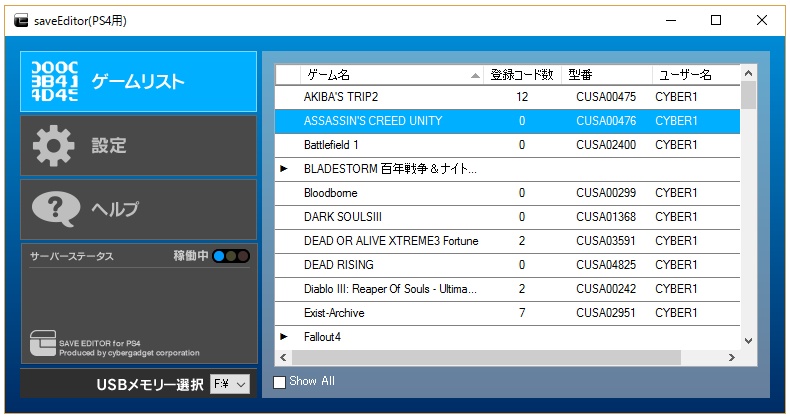Click the Save Editor for PS4 logo
This screenshot has width=790, height=419.
(43, 343)
